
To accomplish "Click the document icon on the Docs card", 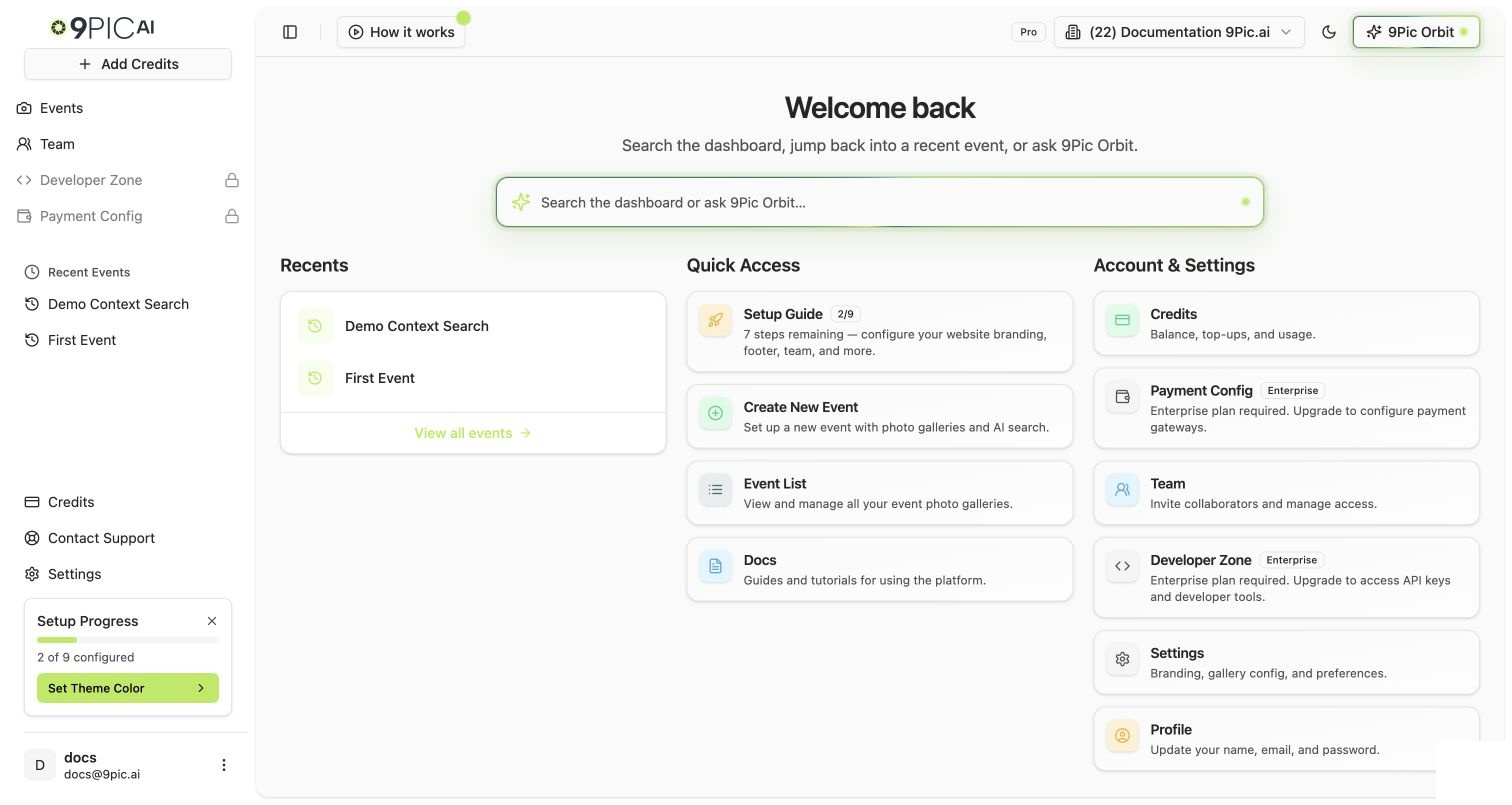I will [716, 566].
